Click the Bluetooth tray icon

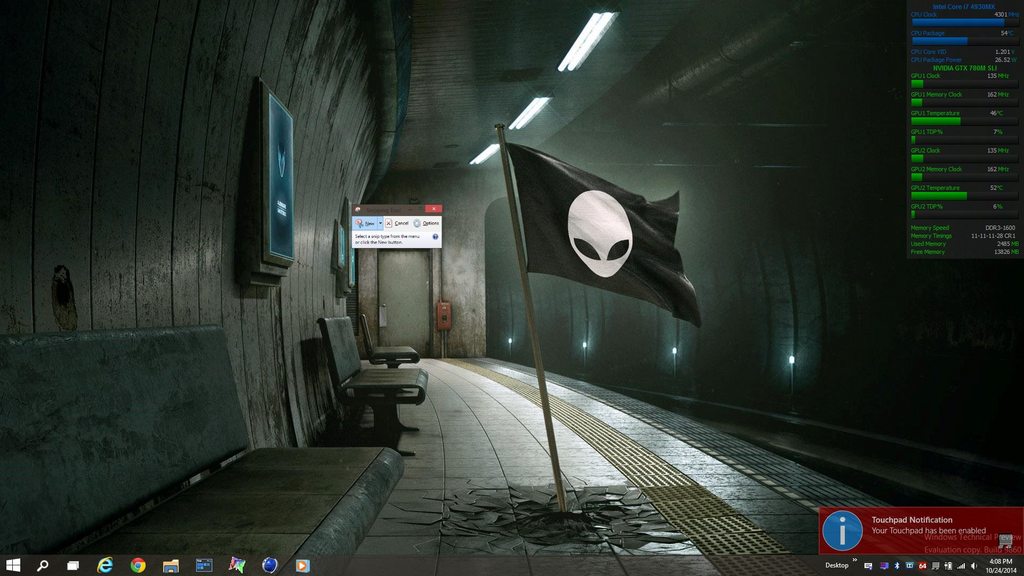897,566
